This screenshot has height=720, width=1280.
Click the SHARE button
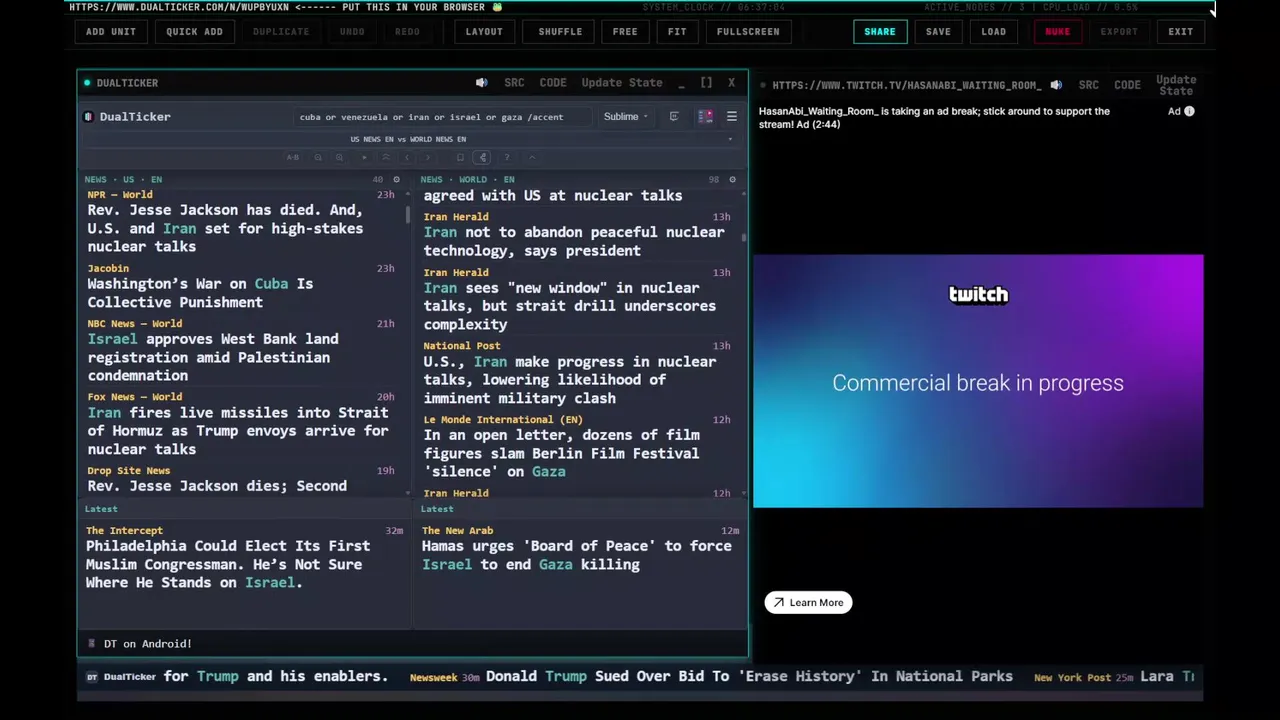click(880, 31)
